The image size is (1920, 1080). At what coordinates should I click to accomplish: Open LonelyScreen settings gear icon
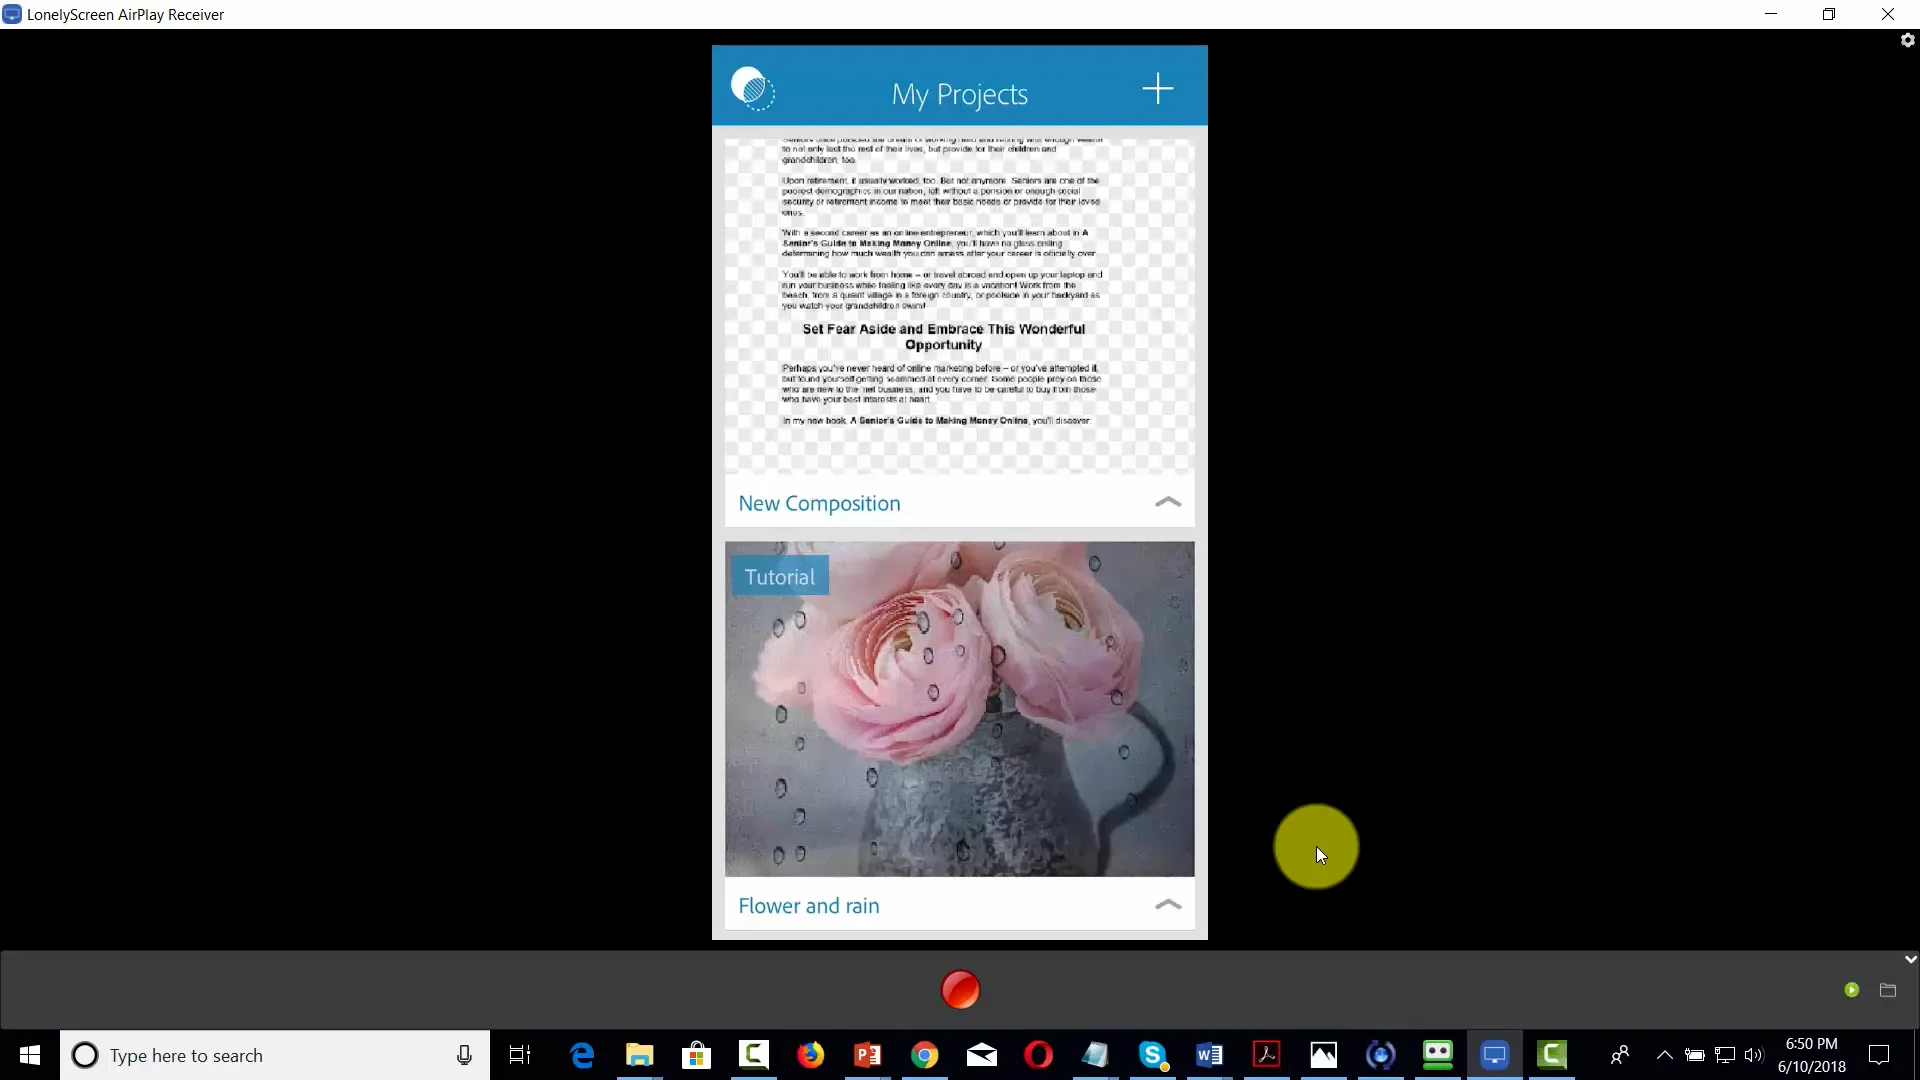tap(1907, 40)
